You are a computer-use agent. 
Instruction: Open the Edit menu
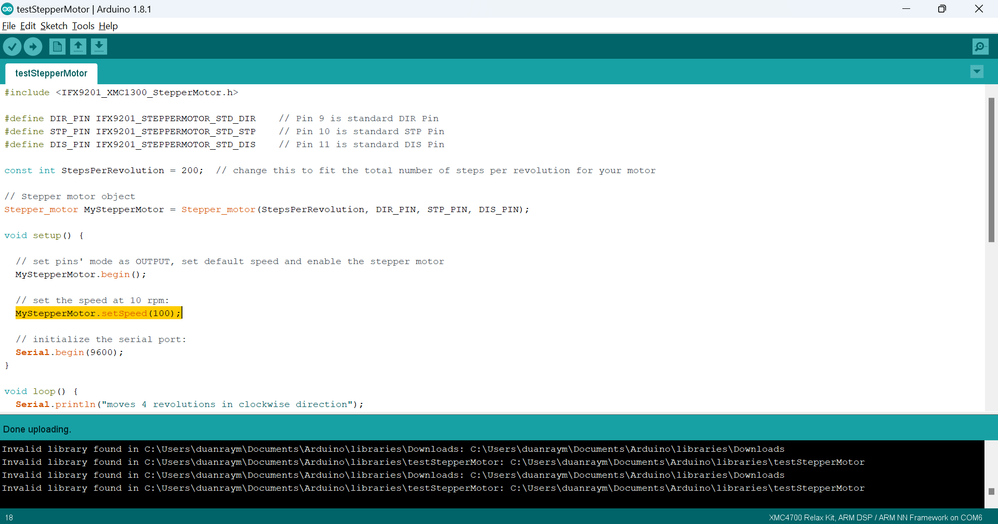pyautogui.click(x=28, y=26)
